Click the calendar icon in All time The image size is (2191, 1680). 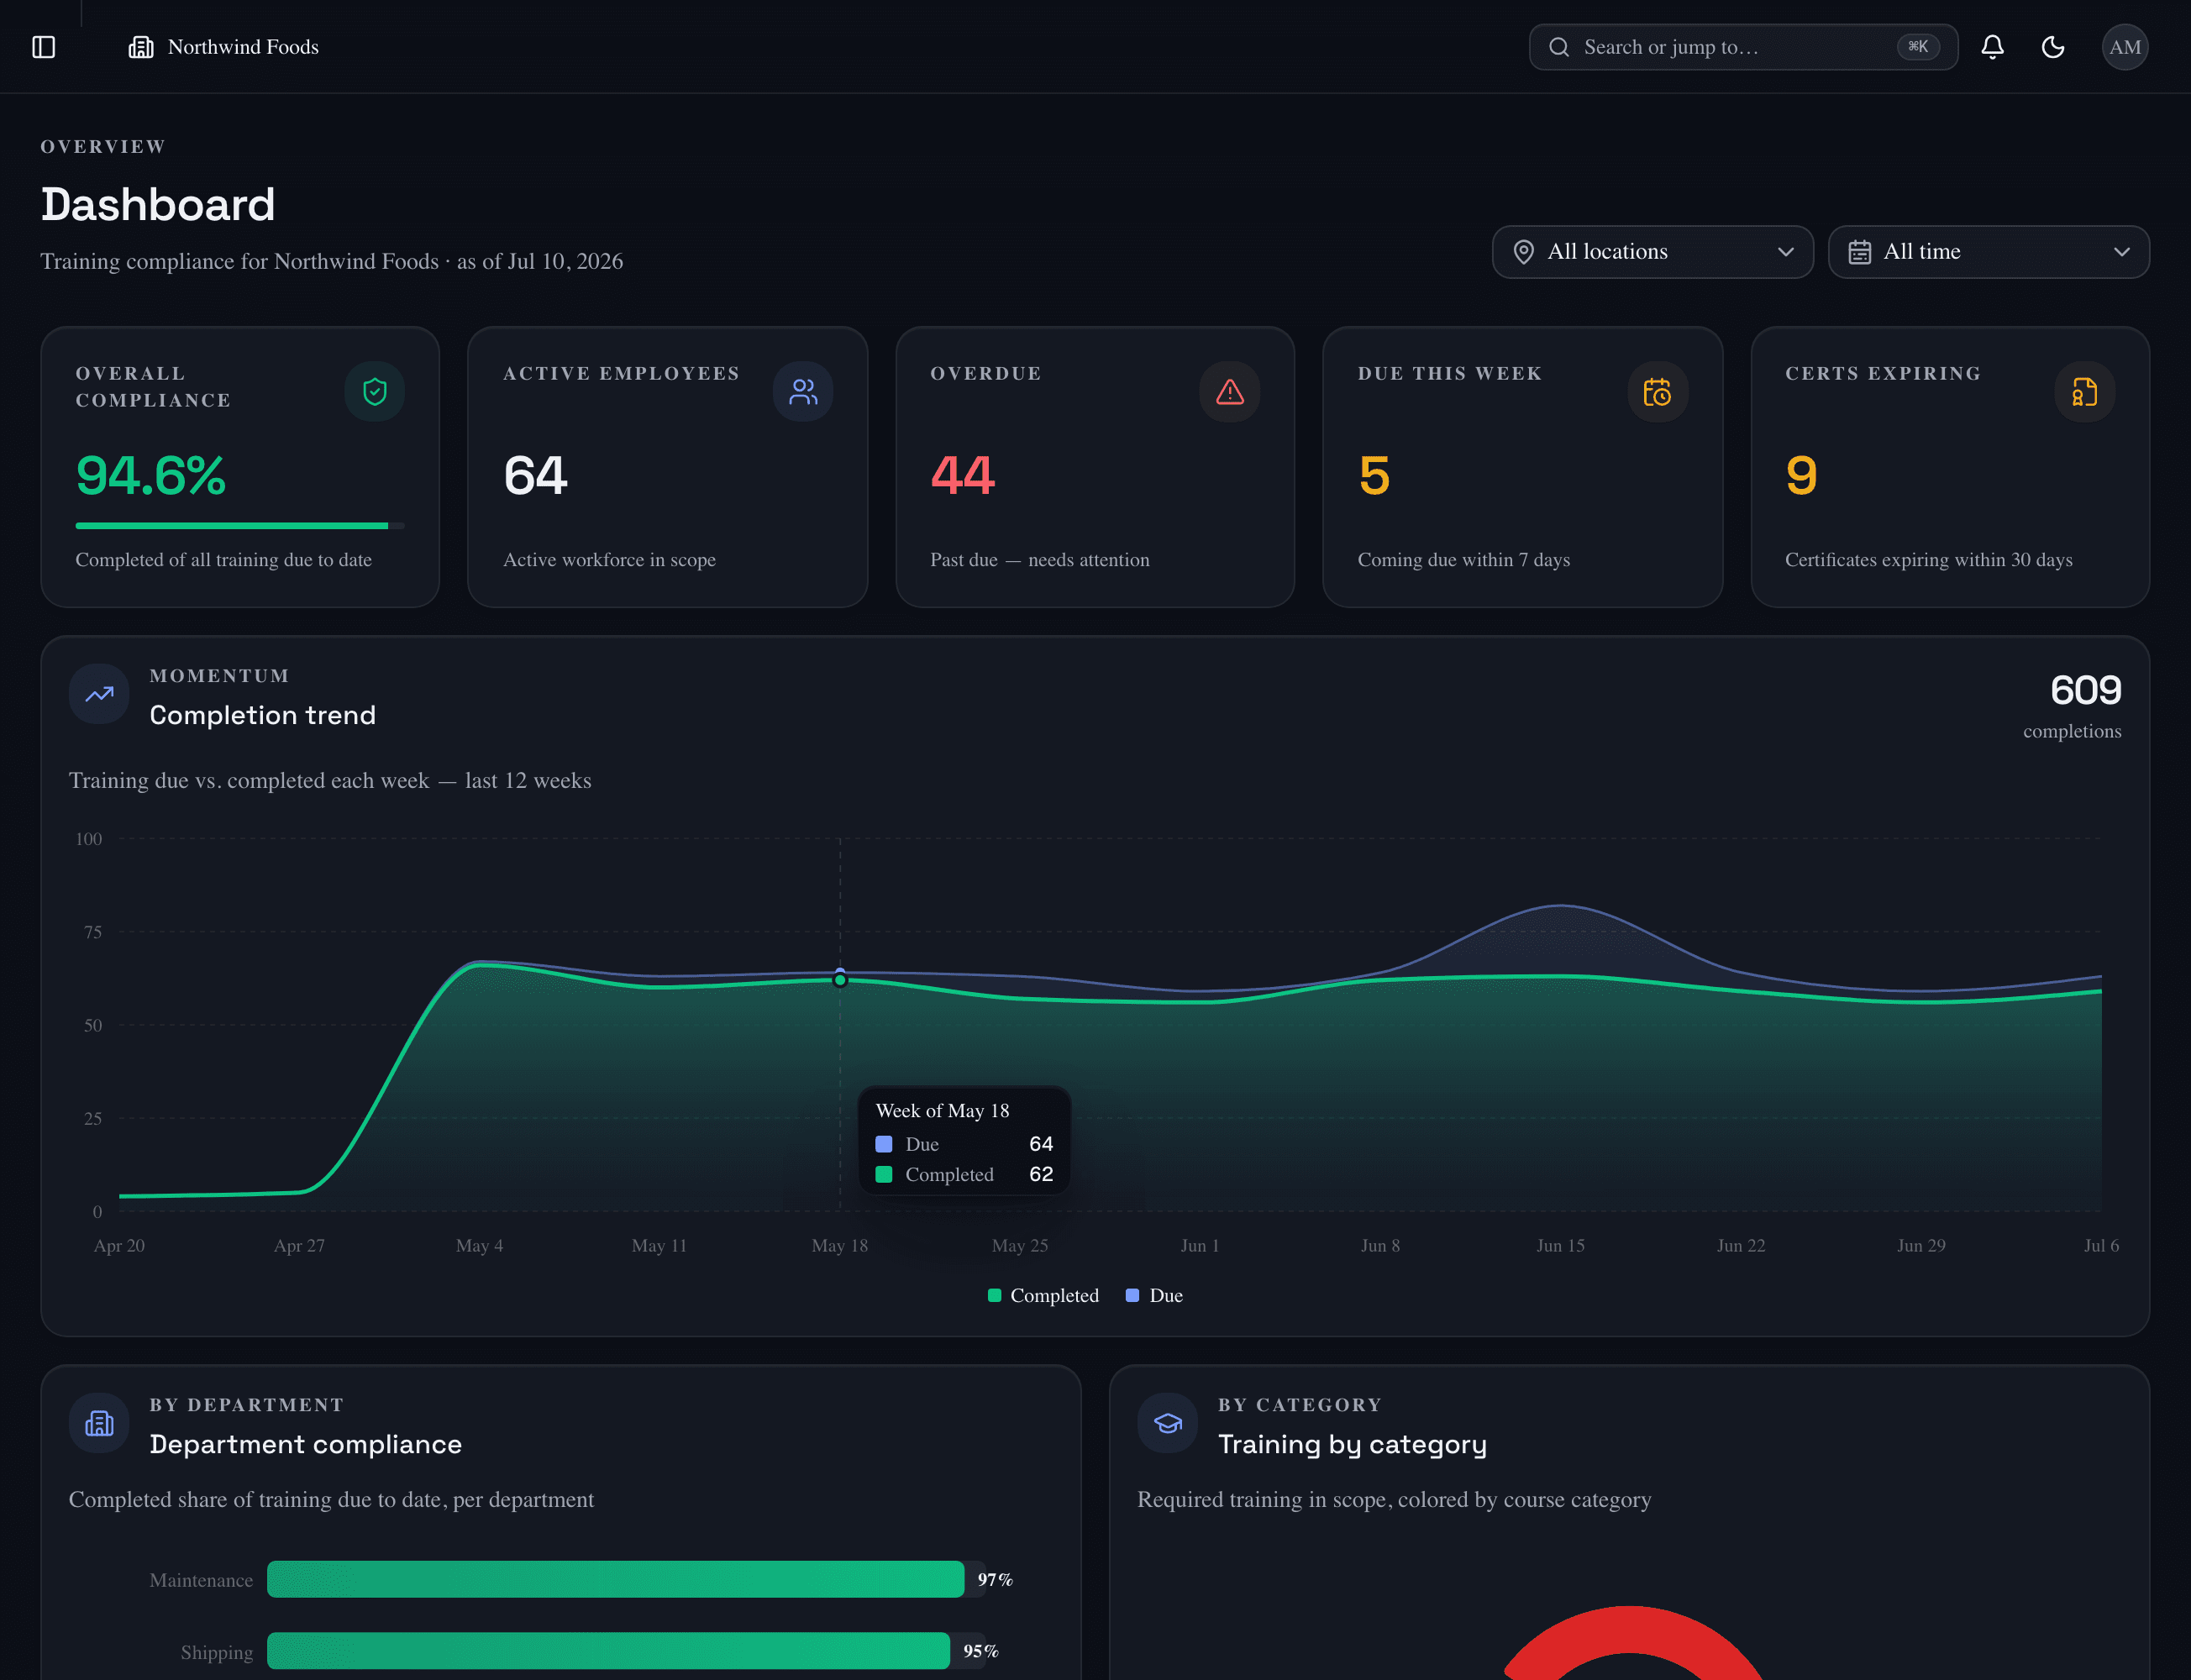coord(1859,252)
